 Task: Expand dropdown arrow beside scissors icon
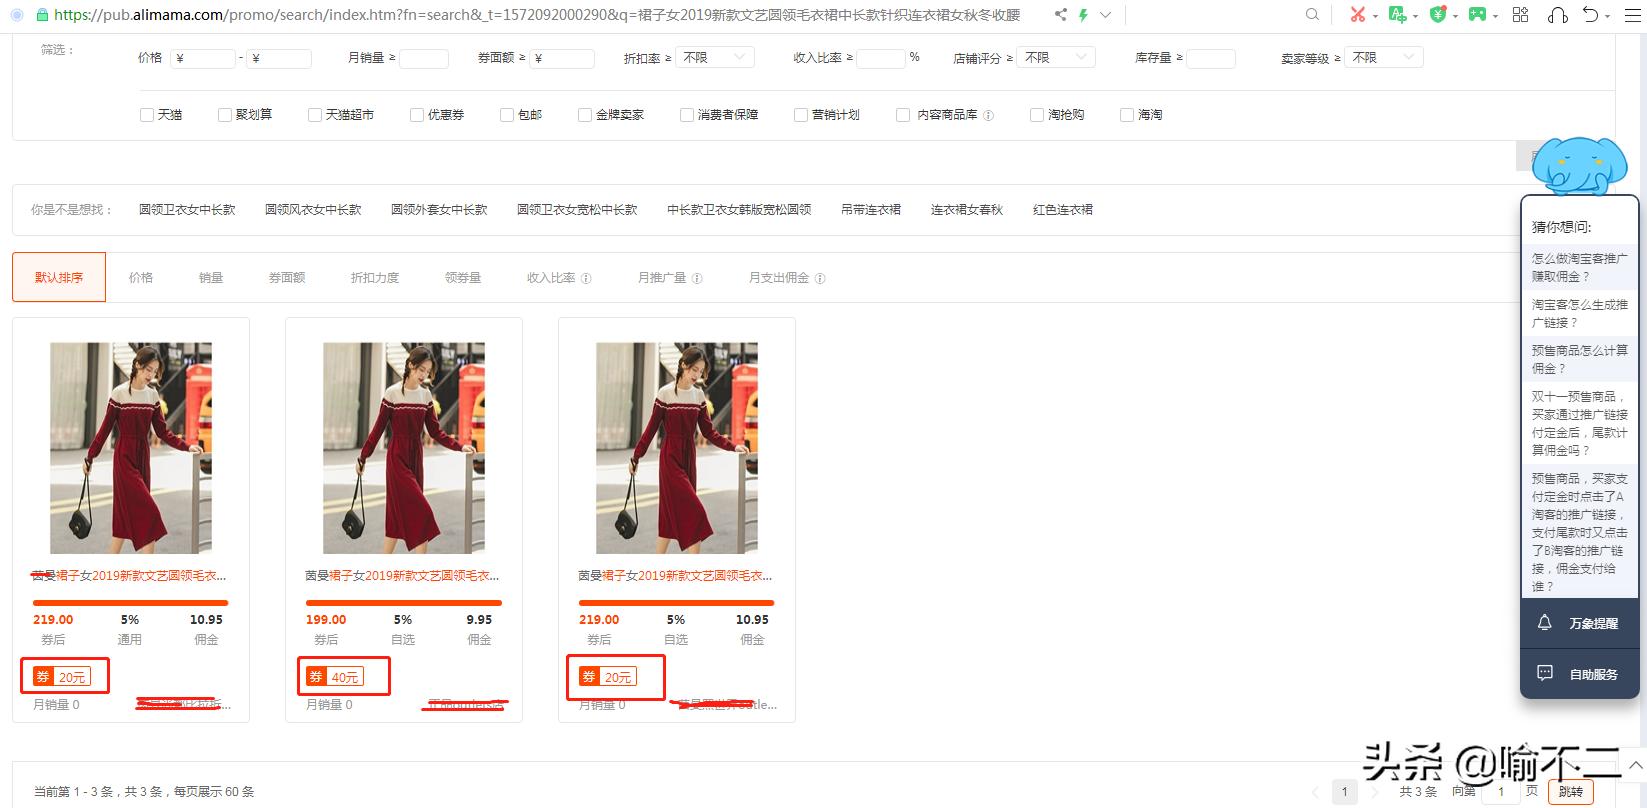pos(1374,16)
